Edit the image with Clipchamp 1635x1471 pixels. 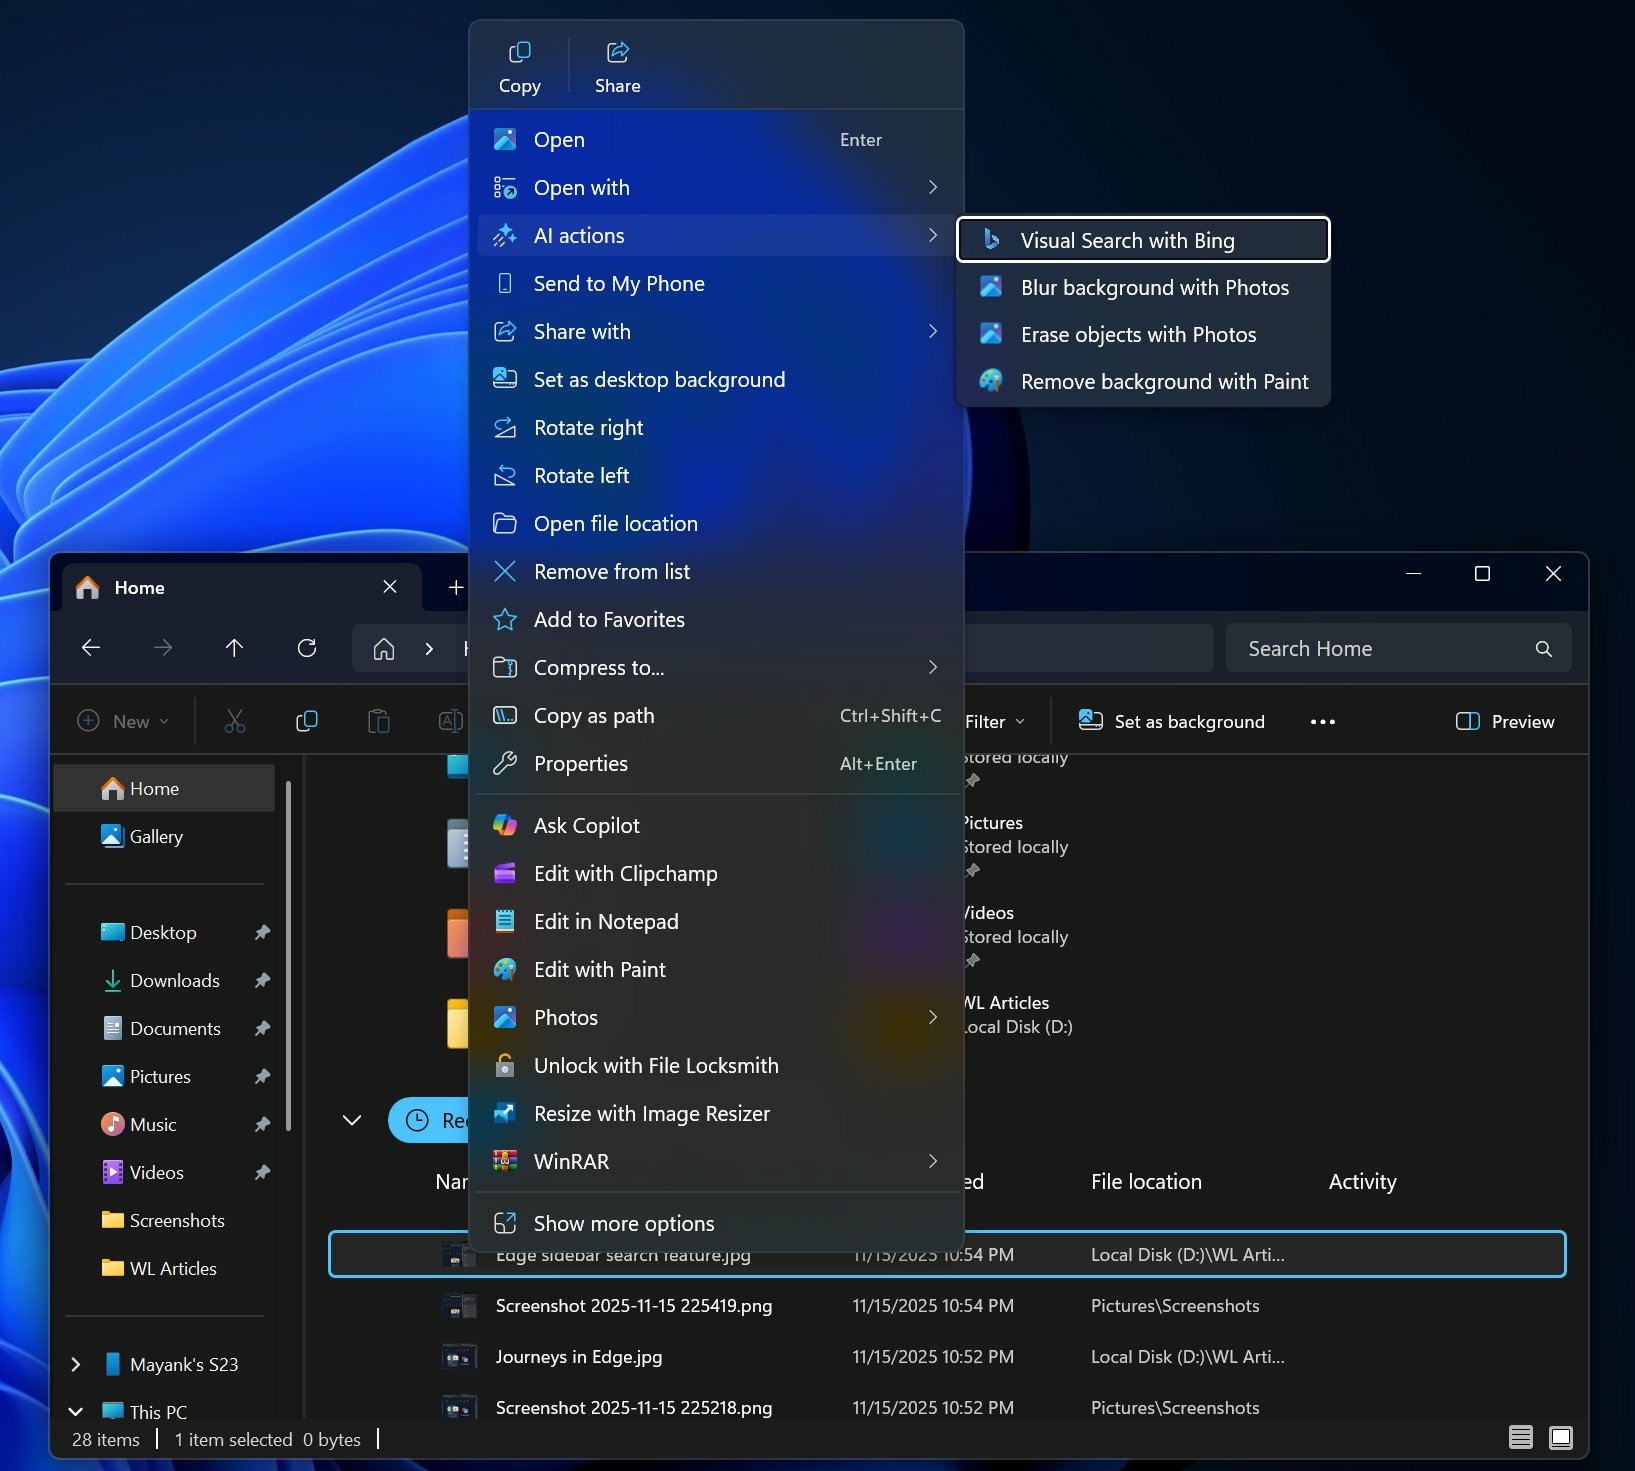point(625,873)
